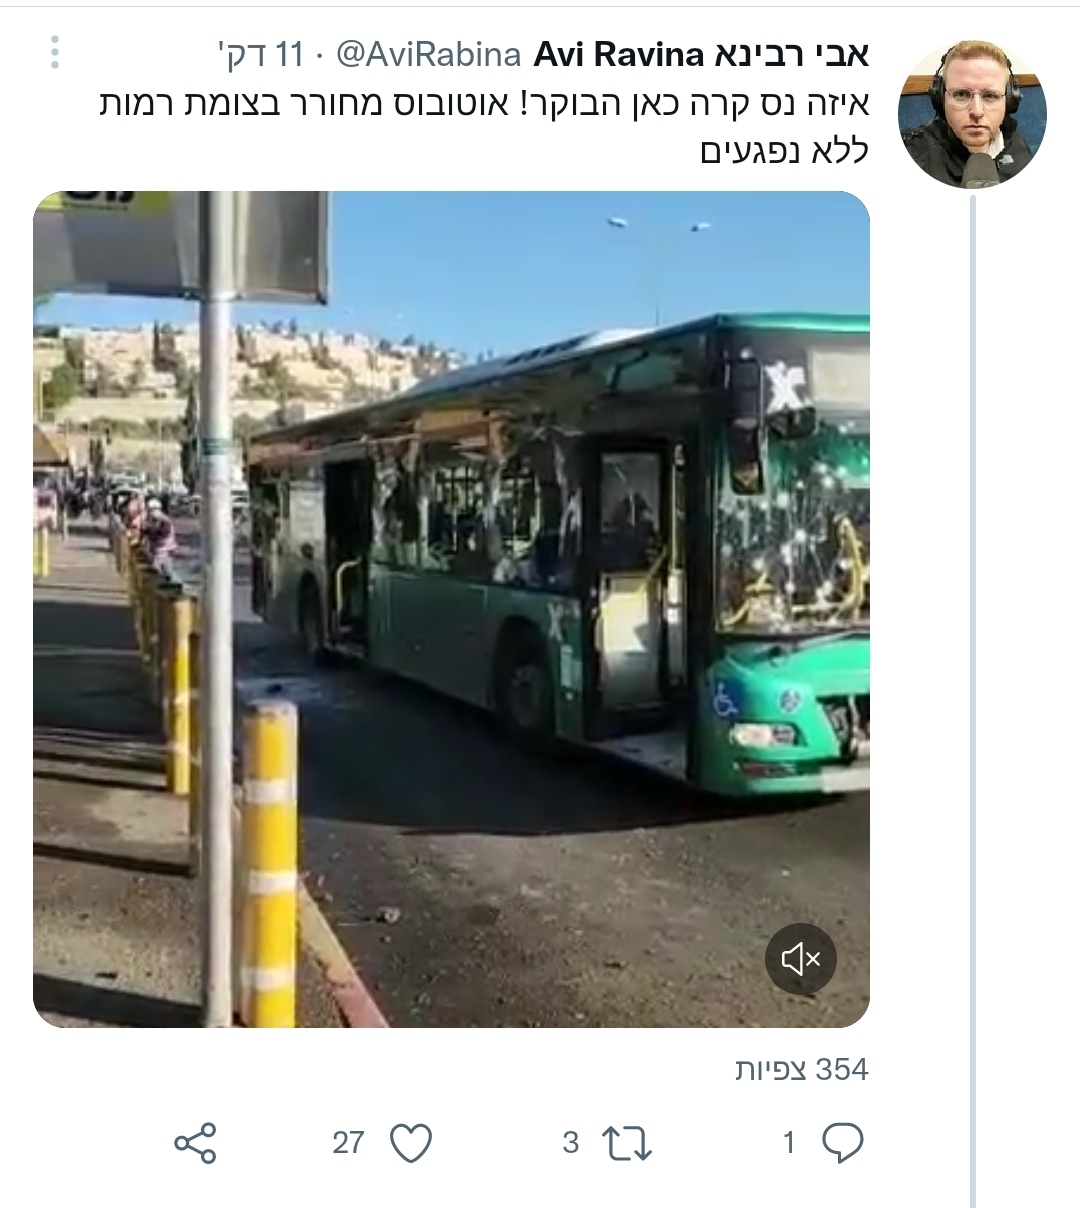
Task: Click the second tweet line ללא נפגעים
Action: click(784, 151)
